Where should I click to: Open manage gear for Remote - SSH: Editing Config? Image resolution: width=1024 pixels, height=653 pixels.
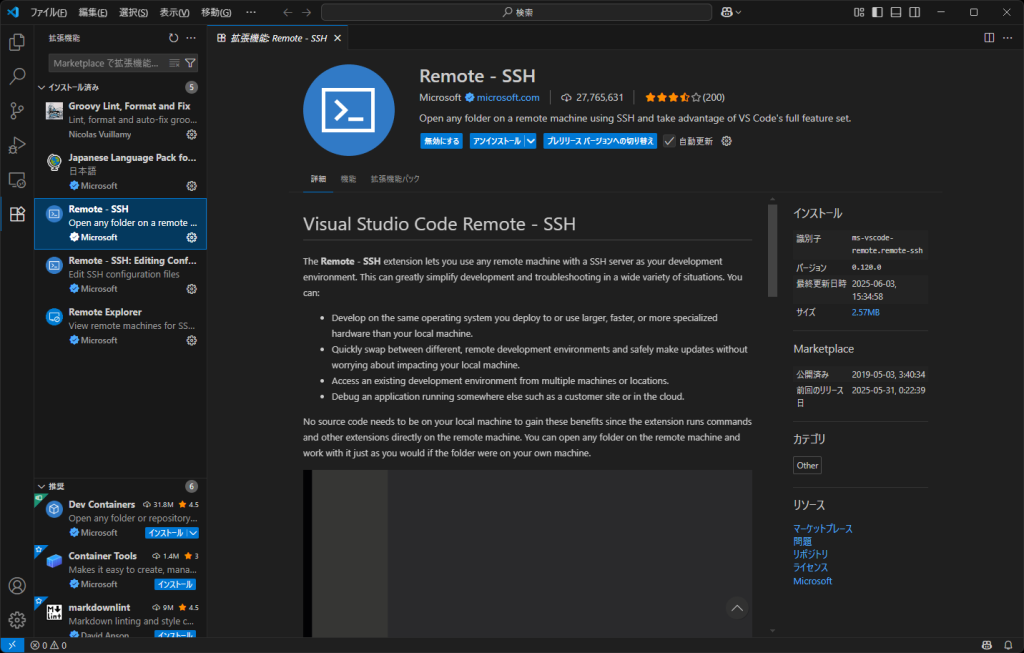click(x=191, y=289)
